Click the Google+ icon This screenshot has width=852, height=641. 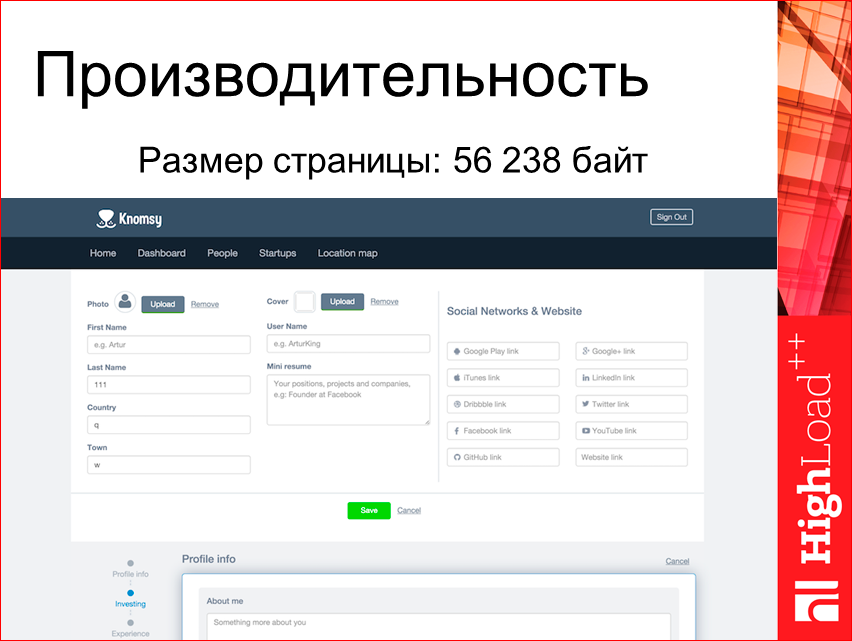click(x=584, y=350)
